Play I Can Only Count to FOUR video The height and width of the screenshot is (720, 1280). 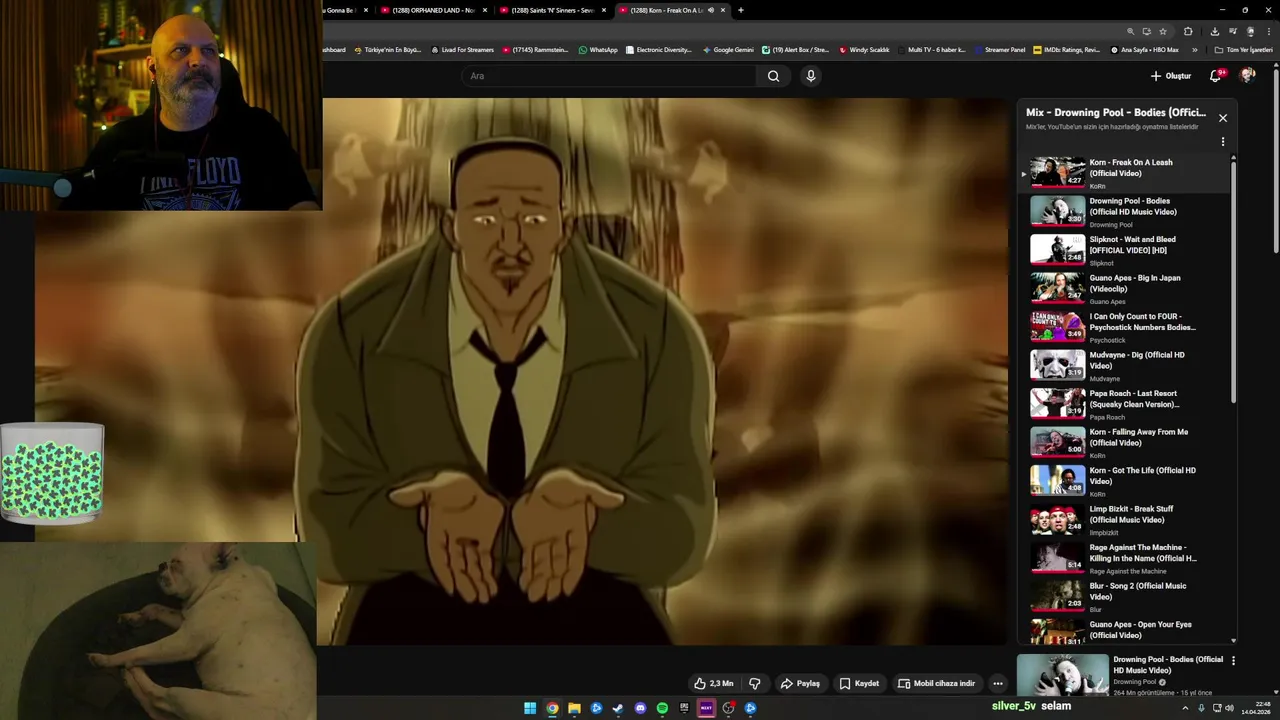click(1125, 327)
